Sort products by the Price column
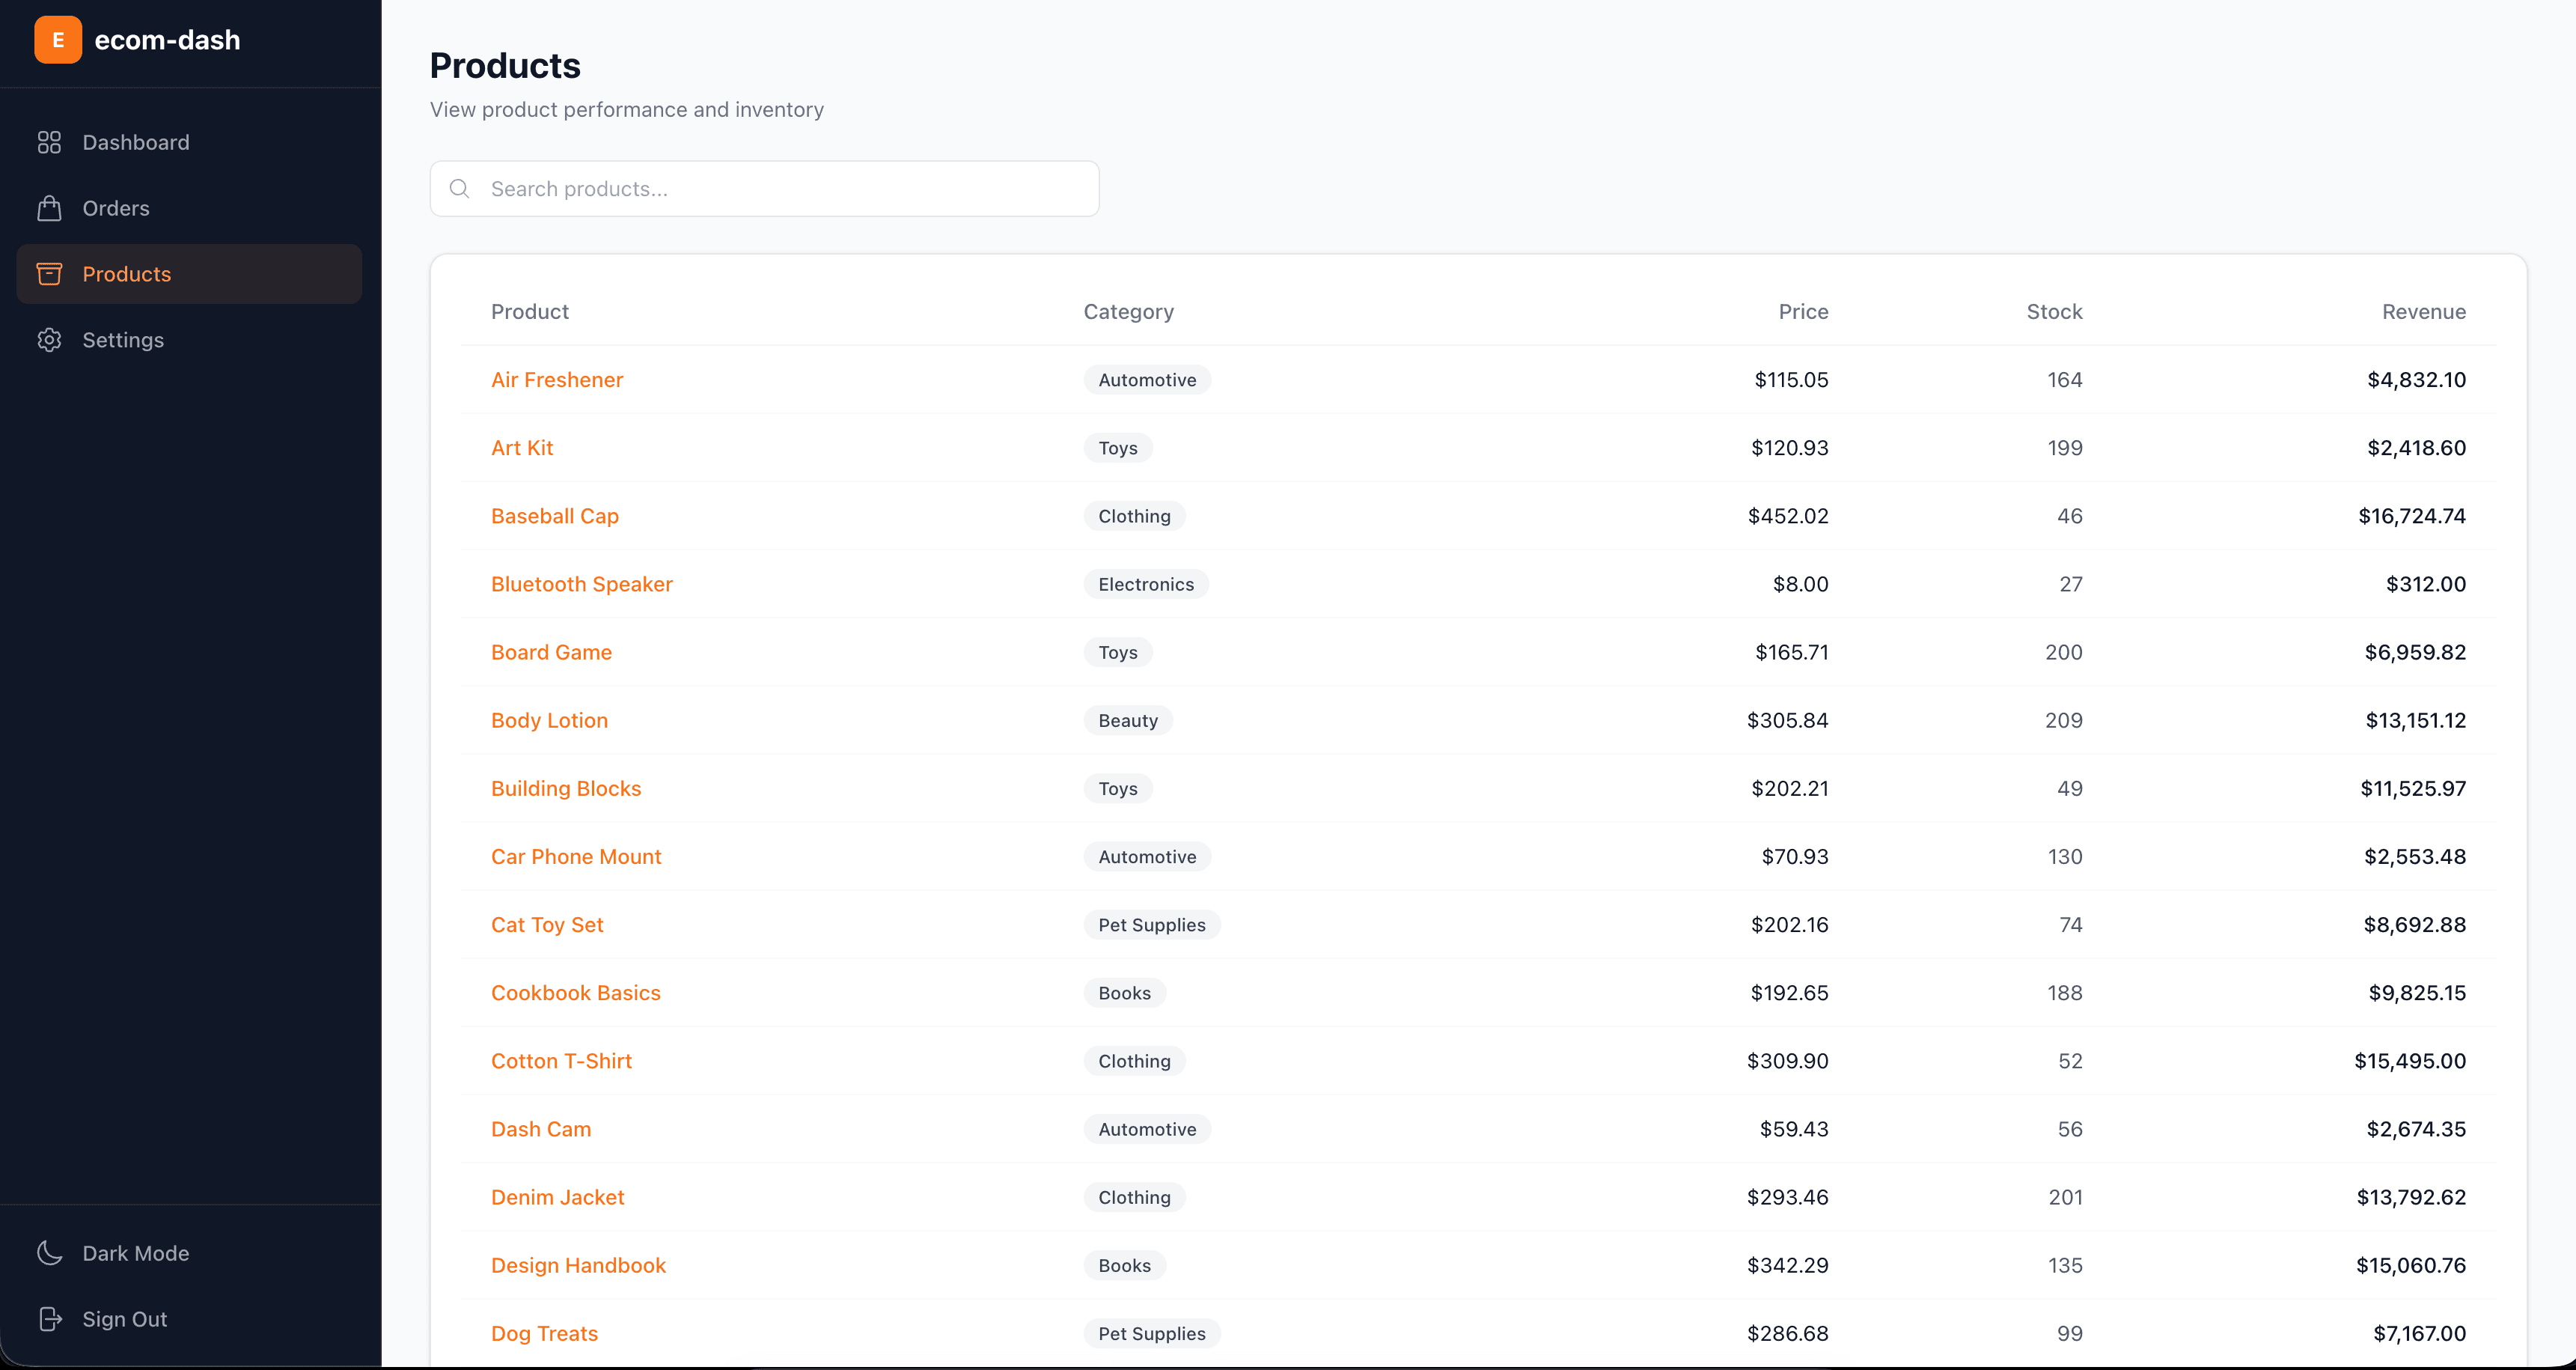2576x1370 pixels. pos(1802,311)
